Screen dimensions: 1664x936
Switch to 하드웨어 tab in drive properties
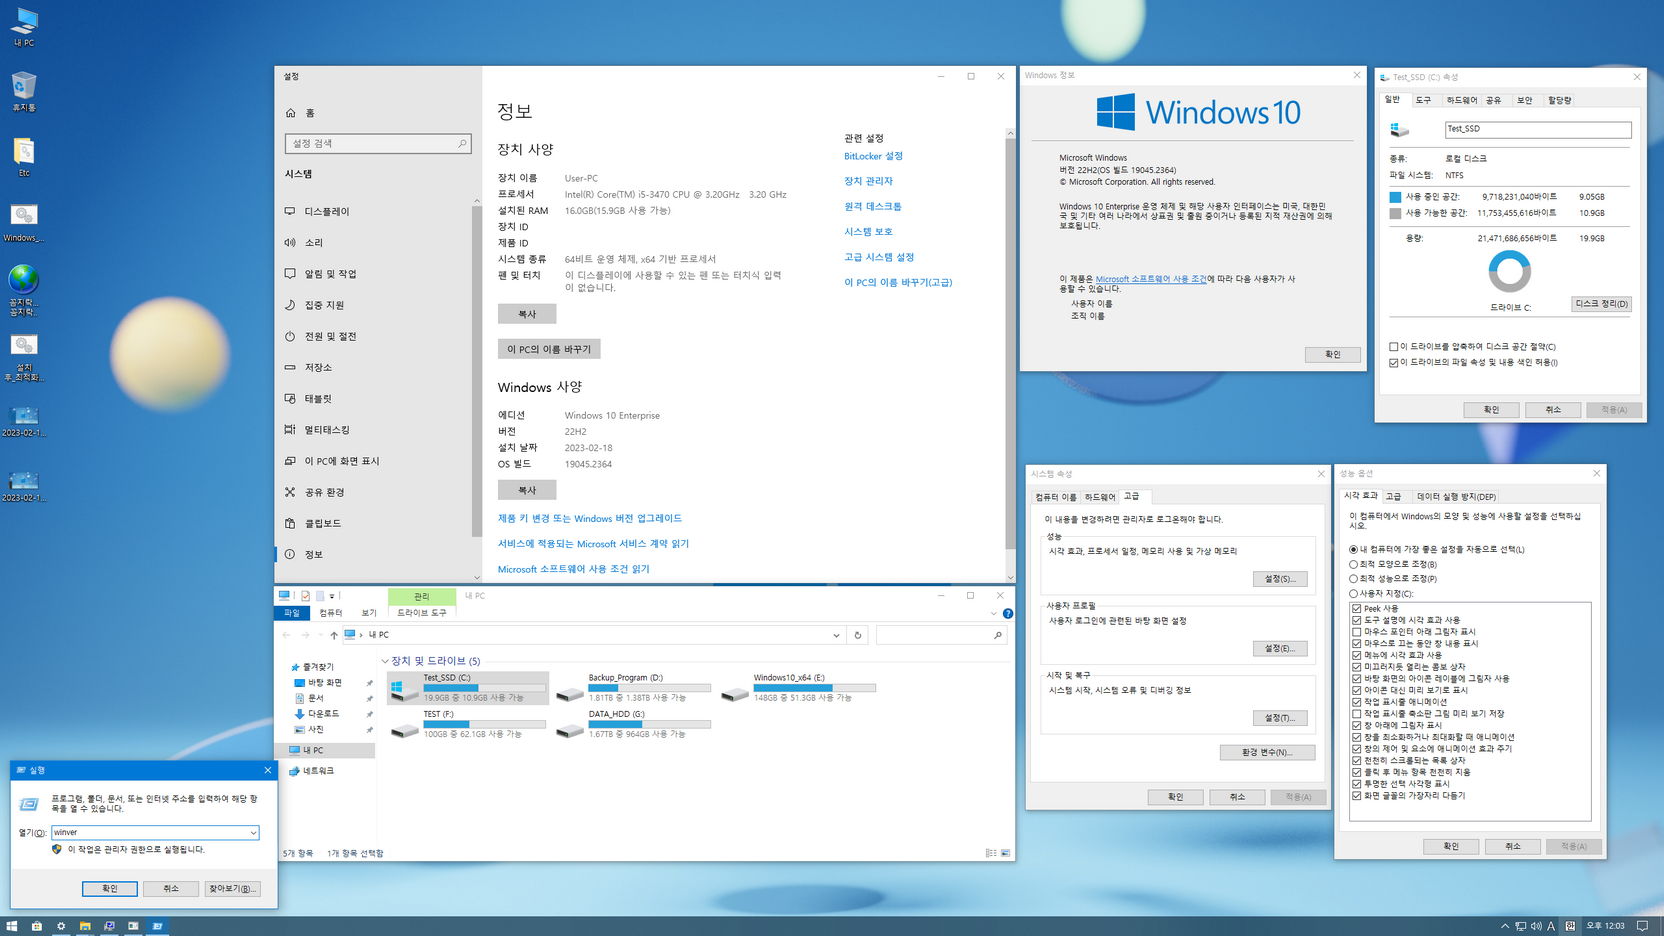[1461, 100]
